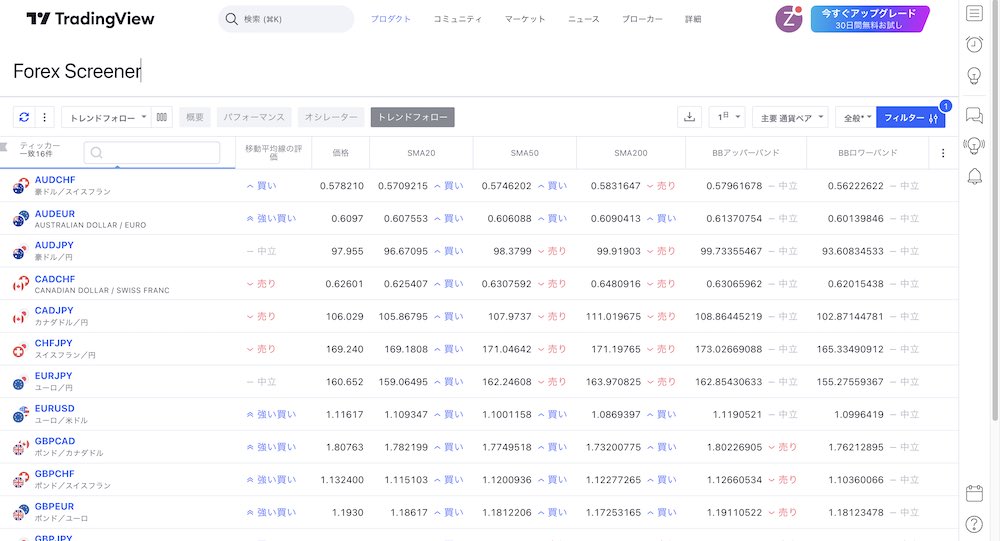The height and width of the screenshot is (541, 1000).
Task: Open the EURJPY ticker link
Action: coord(54,376)
